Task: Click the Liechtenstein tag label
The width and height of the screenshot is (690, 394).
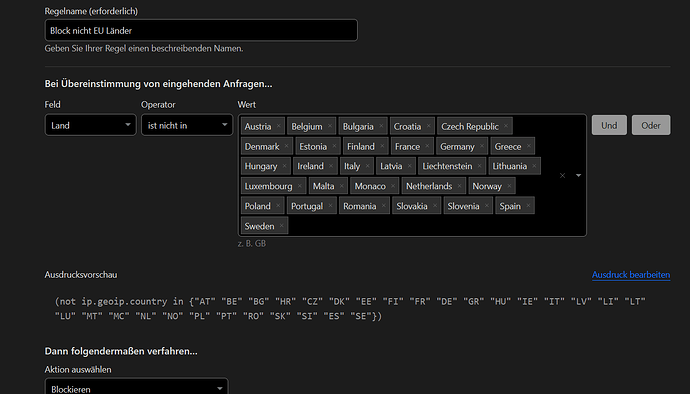Action: click(x=447, y=166)
